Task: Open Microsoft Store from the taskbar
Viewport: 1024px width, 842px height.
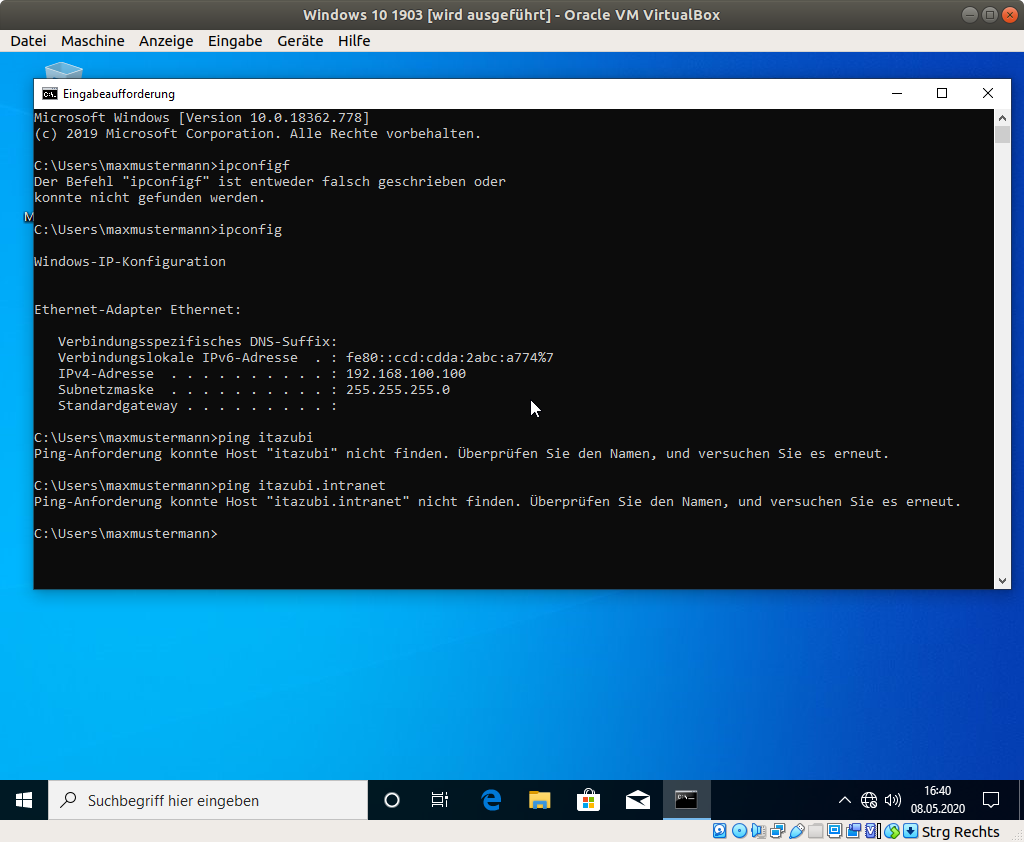Action: click(588, 800)
